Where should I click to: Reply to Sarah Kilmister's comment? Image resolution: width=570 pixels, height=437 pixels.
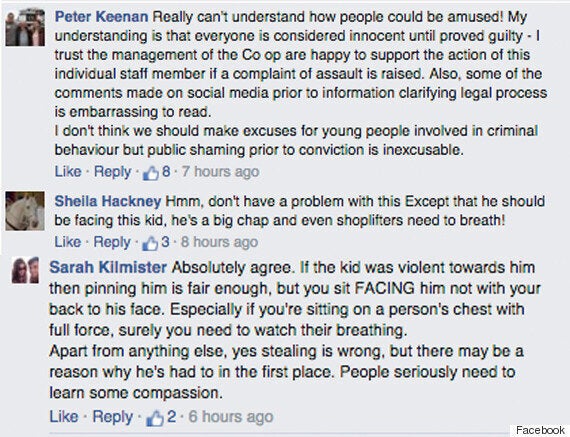pyautogui.click(x=112, y=417)
